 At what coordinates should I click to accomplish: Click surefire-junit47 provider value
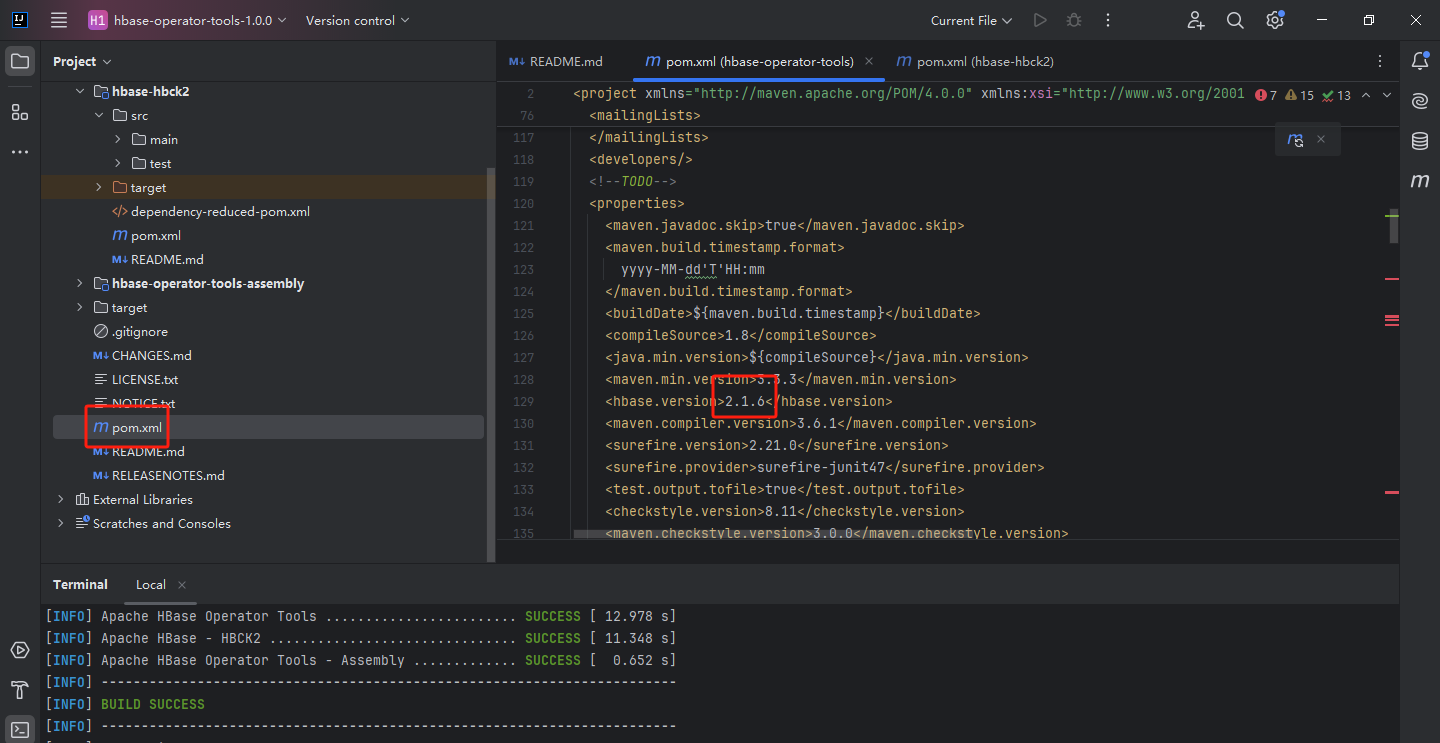pyautogui.click(x=821, y=467)
